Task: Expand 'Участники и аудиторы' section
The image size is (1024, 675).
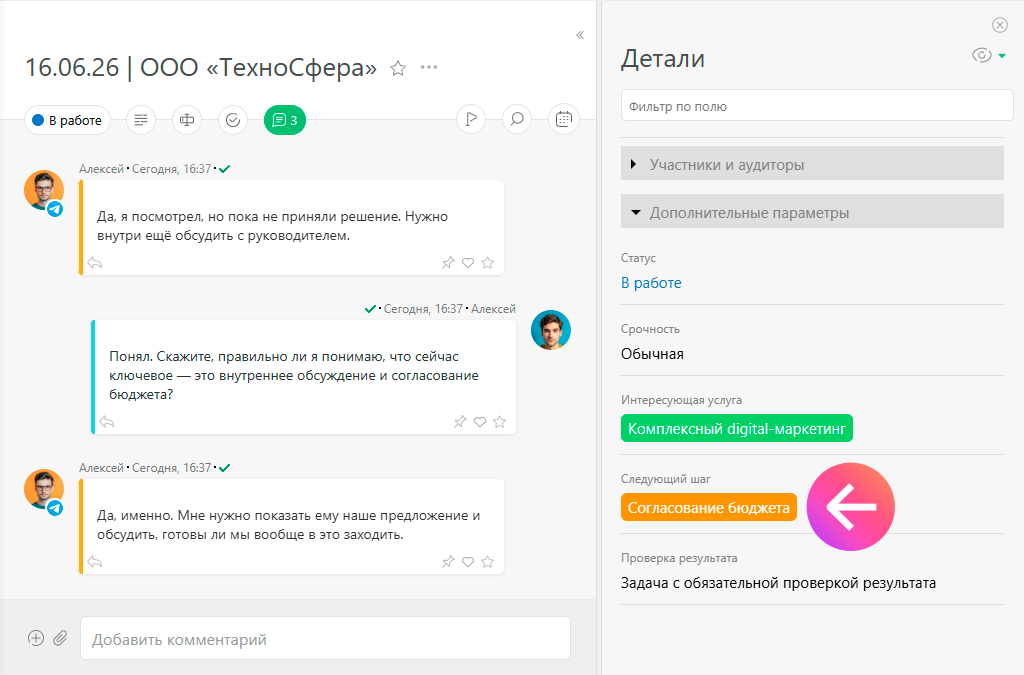Action: (x=812, y=164)
